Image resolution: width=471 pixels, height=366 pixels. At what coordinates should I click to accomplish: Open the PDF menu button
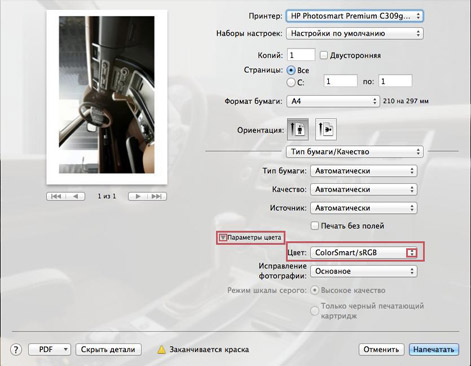[x=50, y=350]
